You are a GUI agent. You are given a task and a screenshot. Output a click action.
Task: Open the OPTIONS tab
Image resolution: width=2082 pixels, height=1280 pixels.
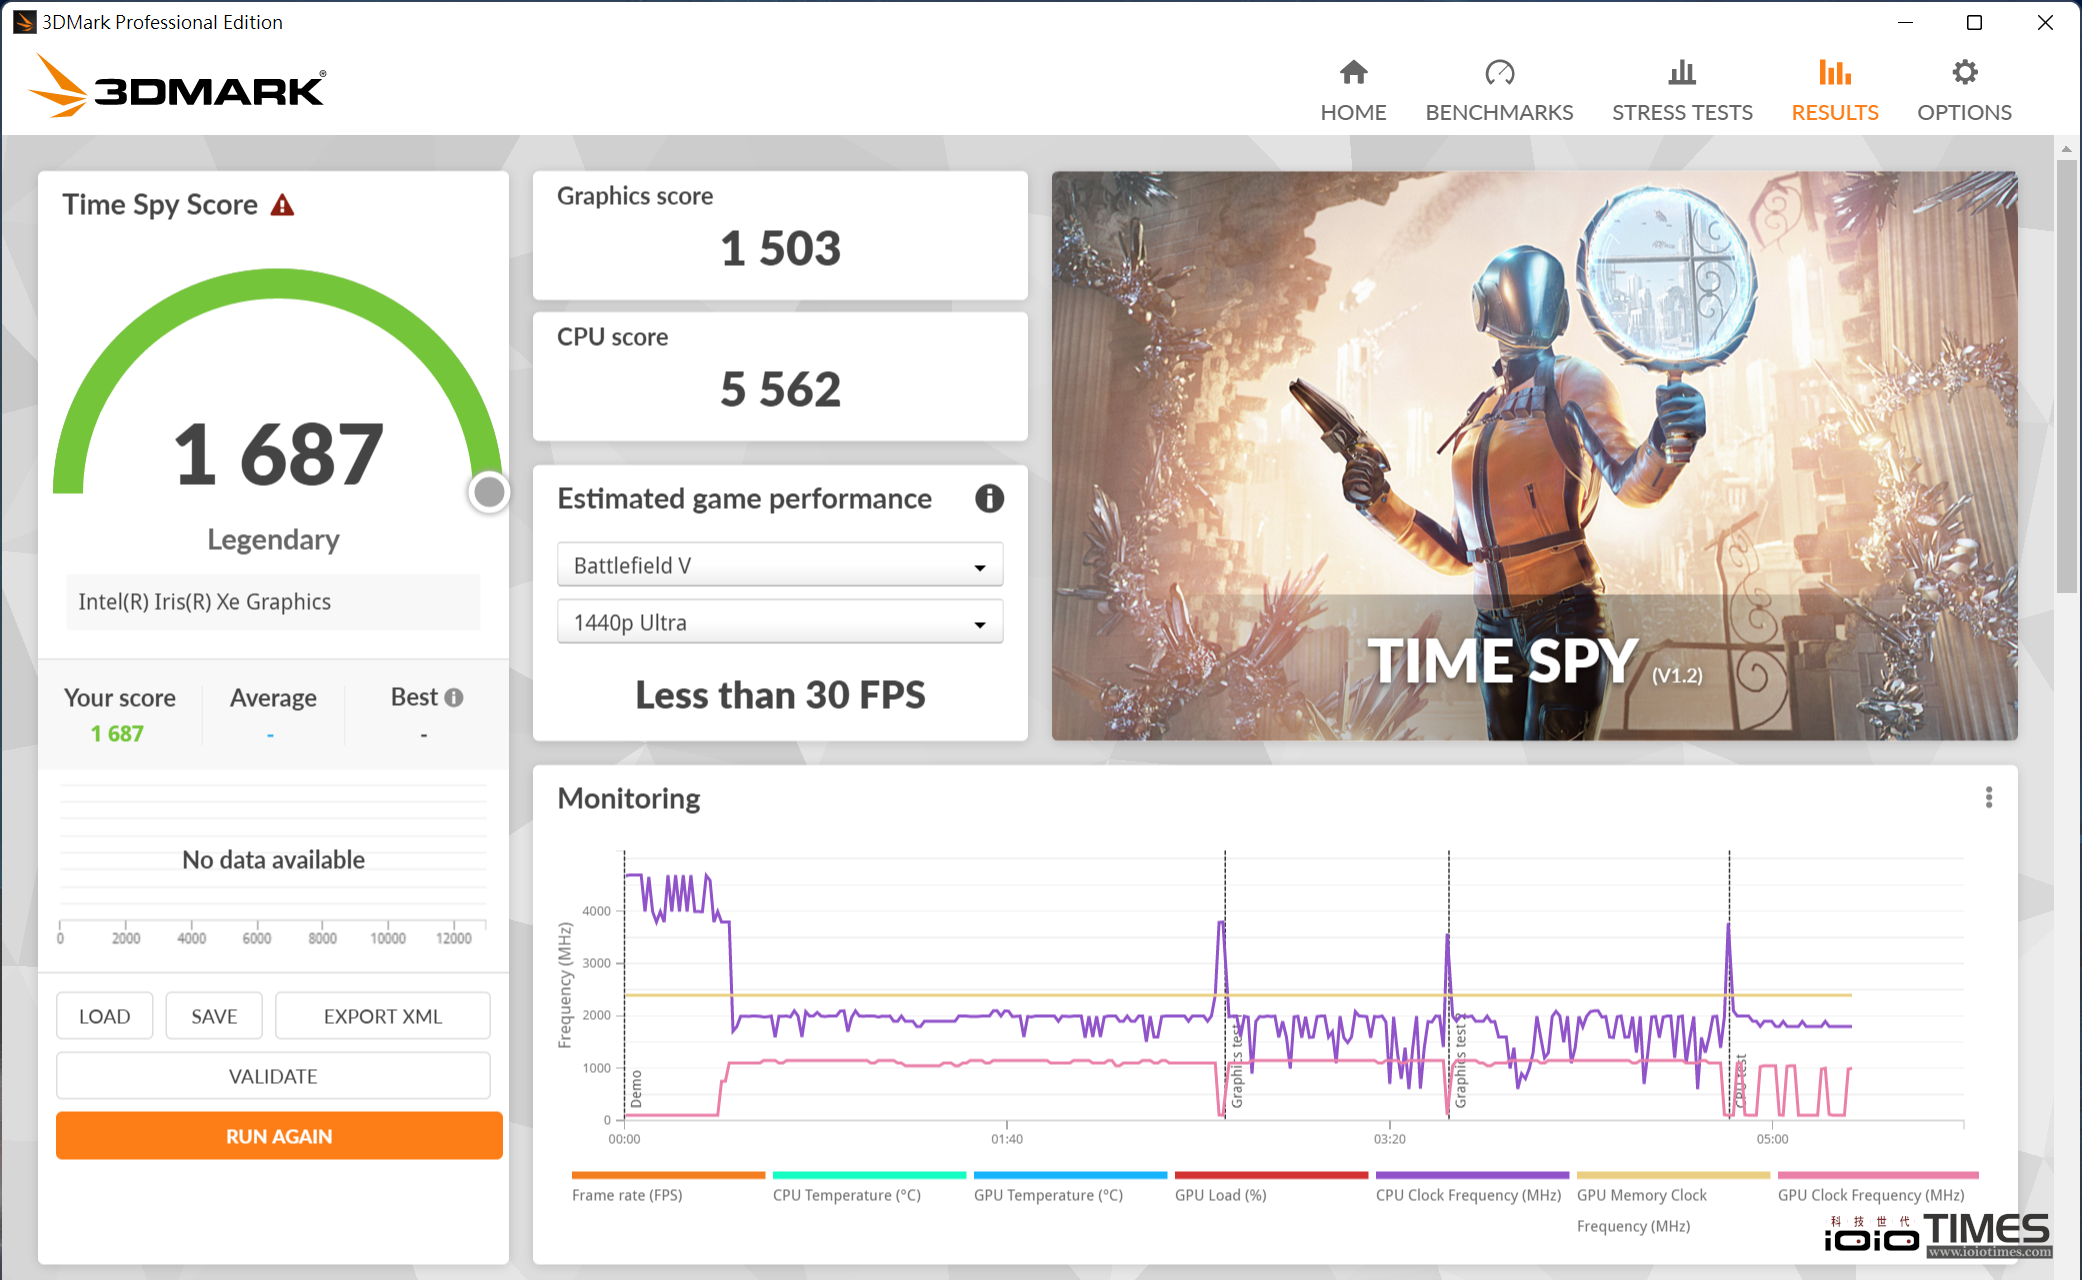point(1964,91)
